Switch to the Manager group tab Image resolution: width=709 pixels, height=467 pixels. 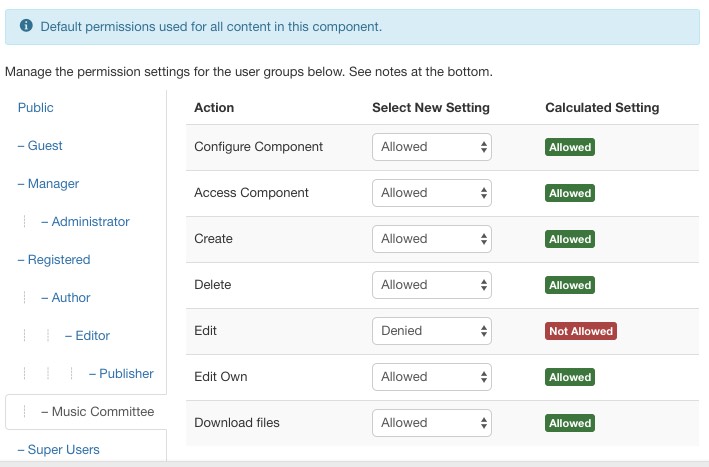tap(48, 184)
